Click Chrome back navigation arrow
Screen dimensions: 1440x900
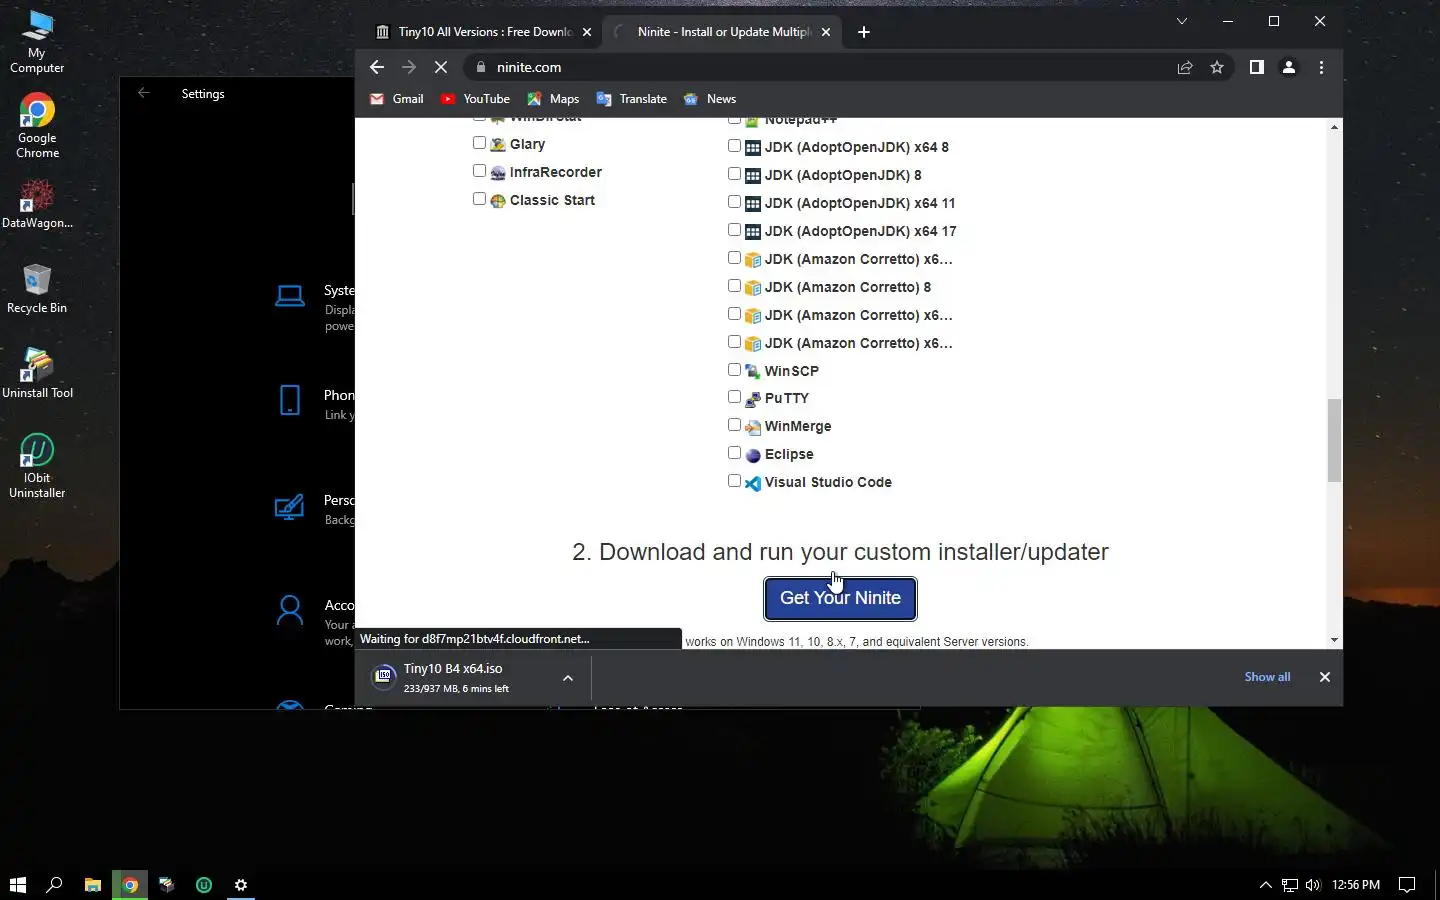coord(377,67)
